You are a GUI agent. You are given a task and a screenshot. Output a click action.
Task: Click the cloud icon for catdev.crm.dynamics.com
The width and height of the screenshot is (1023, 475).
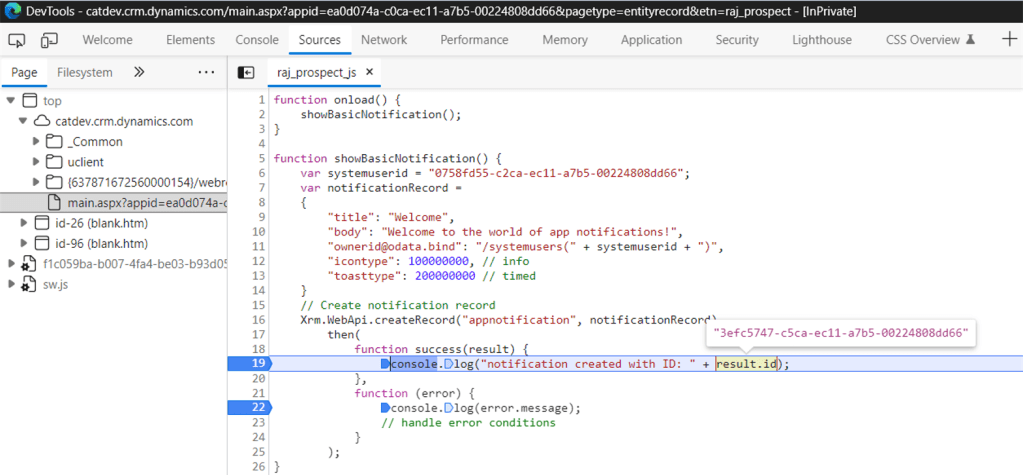point(42,121)
